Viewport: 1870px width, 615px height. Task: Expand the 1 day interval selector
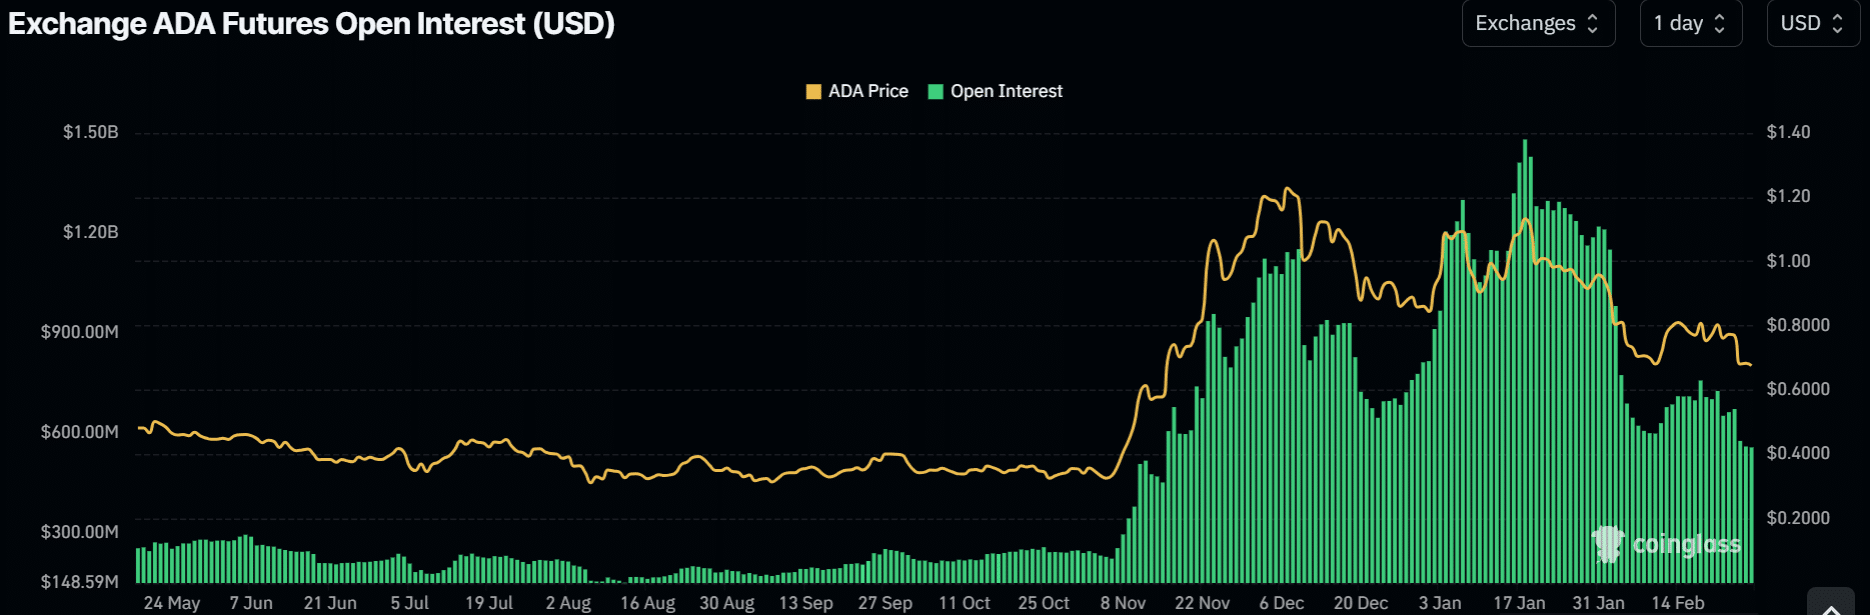(1690, 23)
